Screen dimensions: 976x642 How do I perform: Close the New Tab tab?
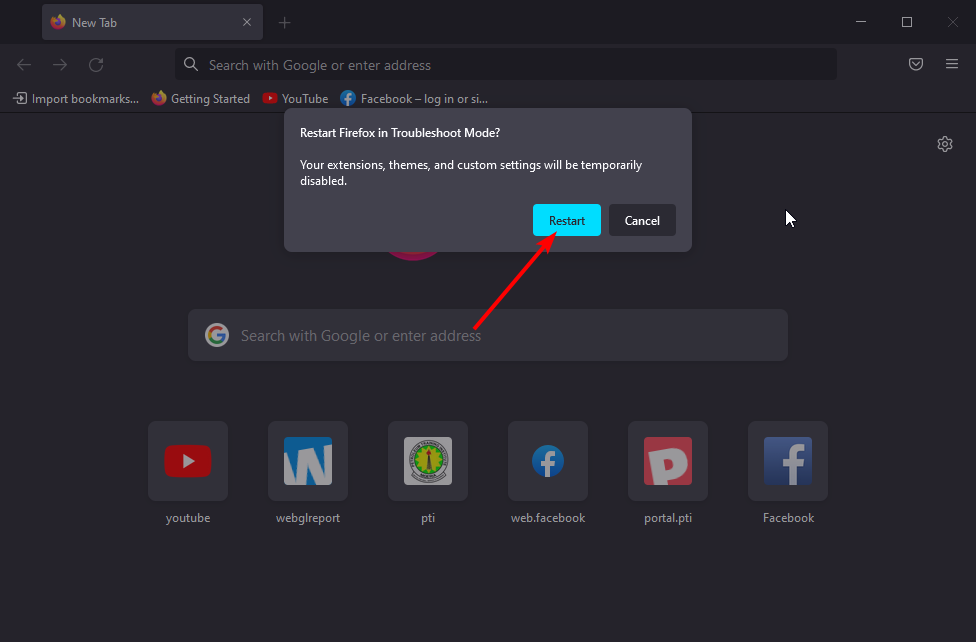click(x=247, y=22)
